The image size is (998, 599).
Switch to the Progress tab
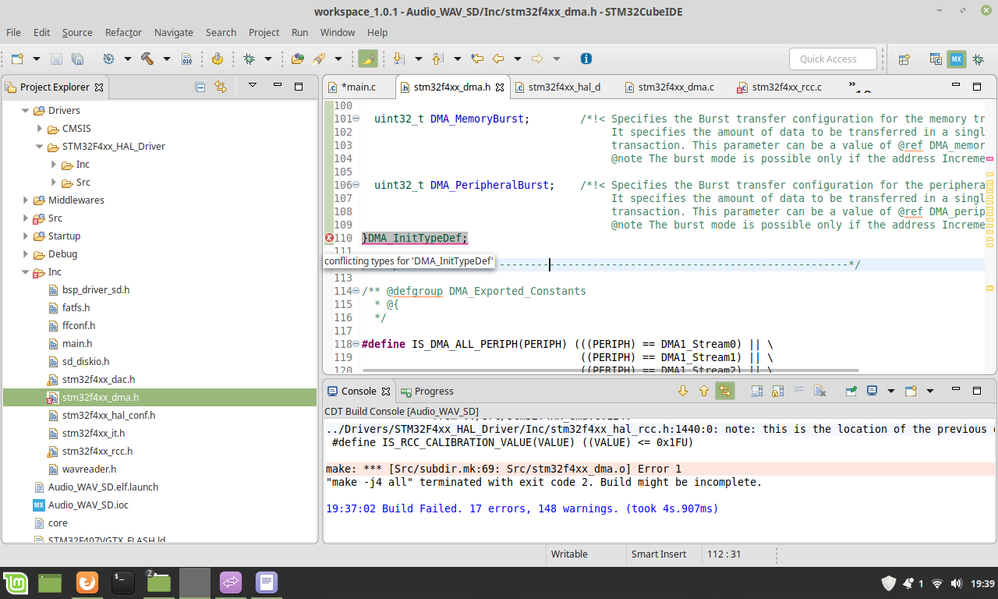point(427,391)
